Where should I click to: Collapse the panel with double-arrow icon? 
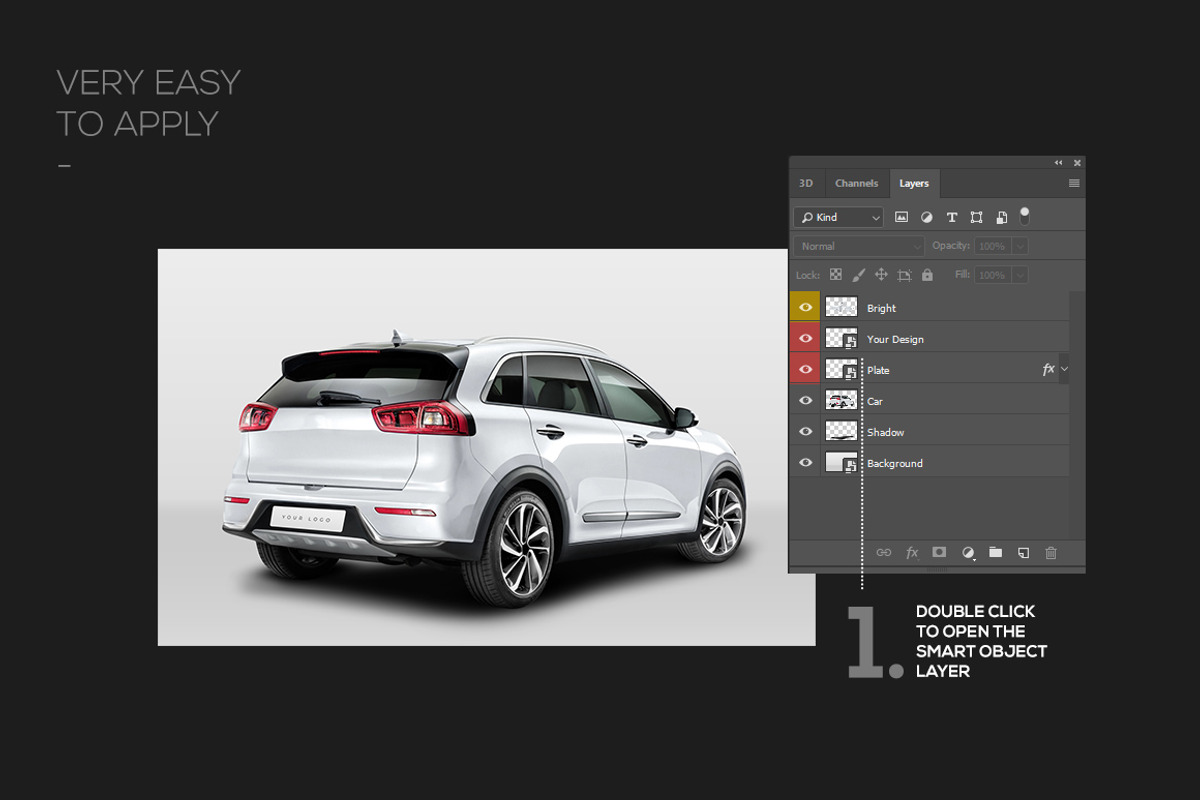coord(1058,162)
